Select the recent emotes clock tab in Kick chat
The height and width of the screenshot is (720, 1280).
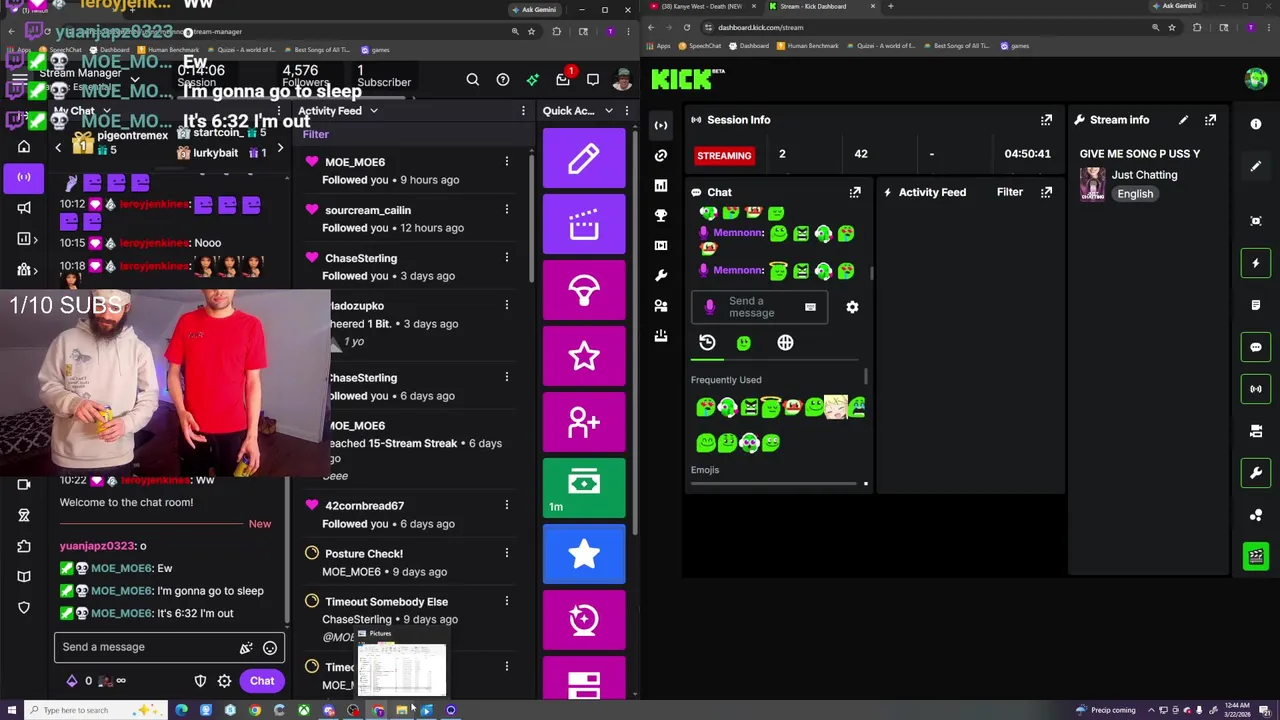coord(707,343)
